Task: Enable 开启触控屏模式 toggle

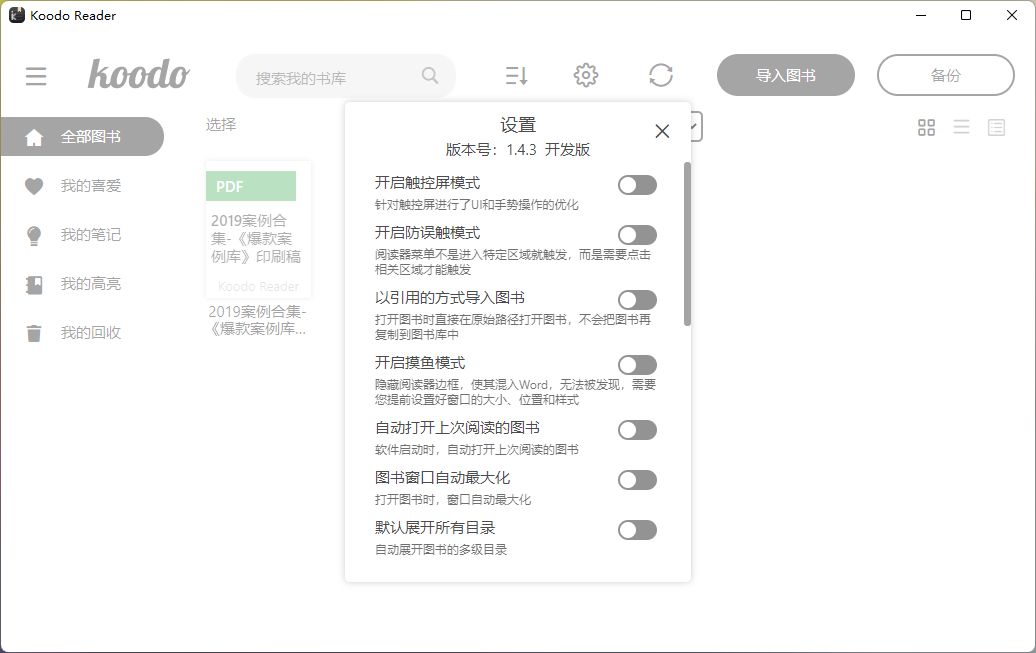Action: pyautogui.click(x=637, y=185)
